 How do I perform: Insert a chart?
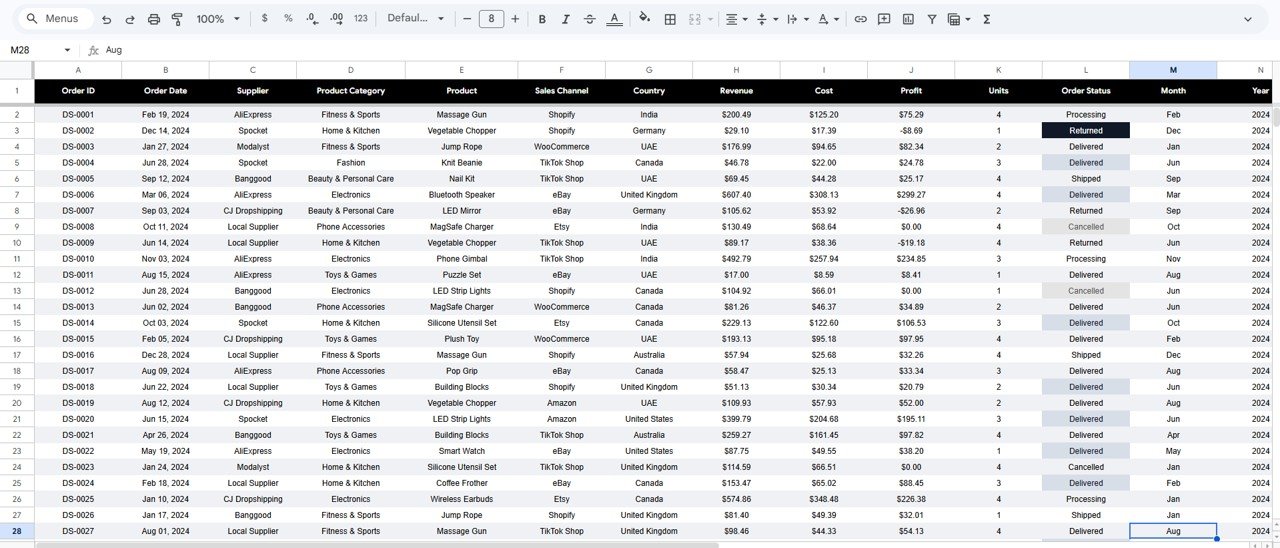908,19
